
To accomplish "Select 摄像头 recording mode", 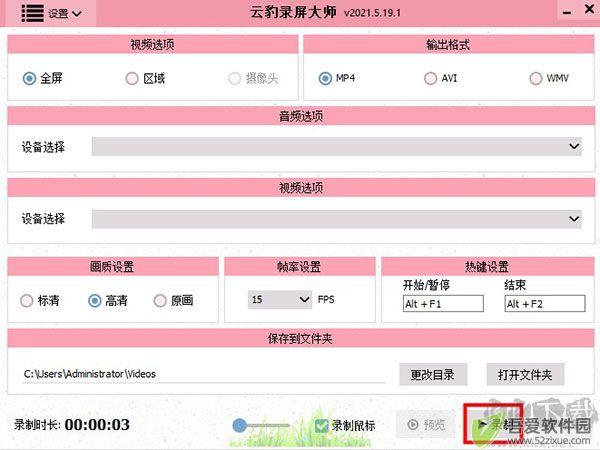I will pos(253,78).
